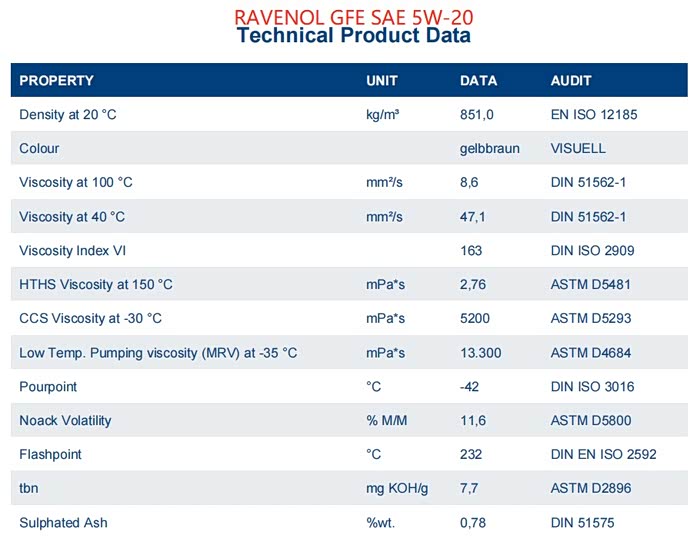Viewport: 700px width, 545px height.
Task: Select the DIN EN ISO 2592 flashpoint standard
Action: [x=603, y=455]
